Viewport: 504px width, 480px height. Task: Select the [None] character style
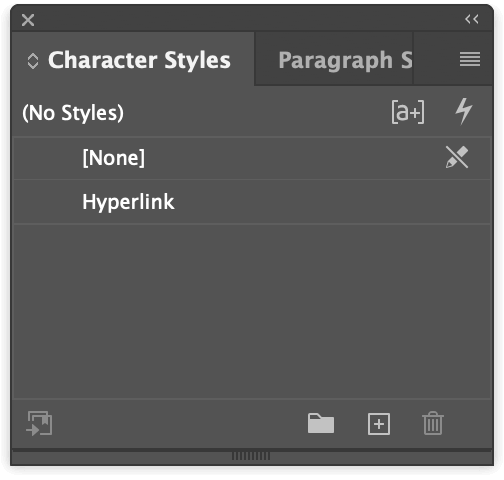click(252, 158)
